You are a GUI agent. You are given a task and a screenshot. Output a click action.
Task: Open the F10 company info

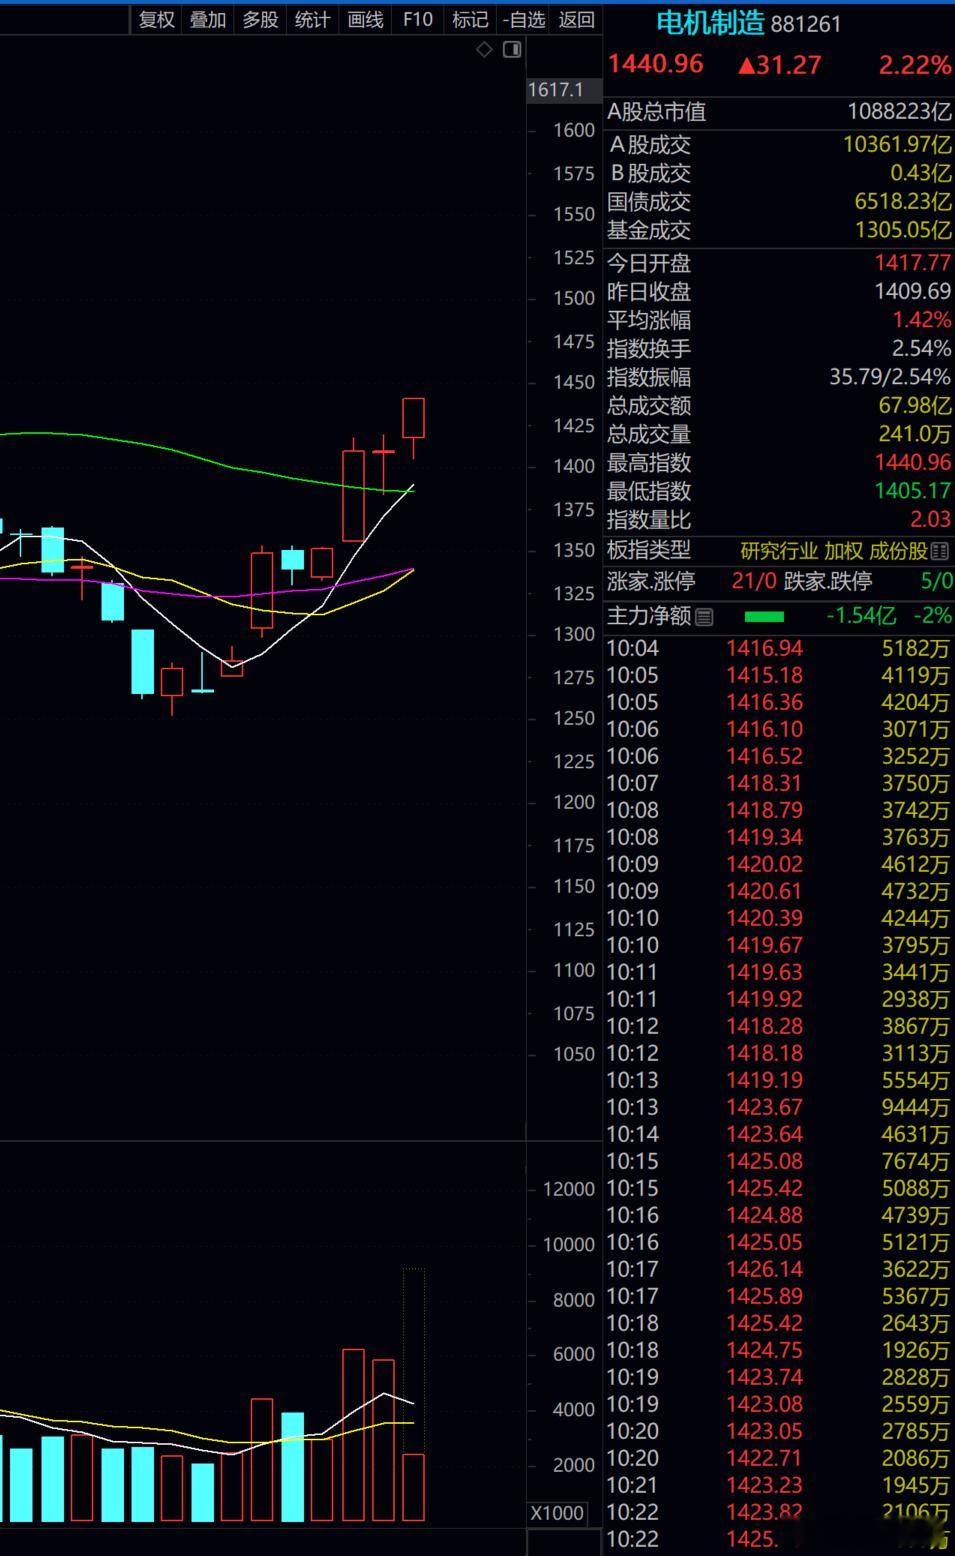tap(418, 19)
